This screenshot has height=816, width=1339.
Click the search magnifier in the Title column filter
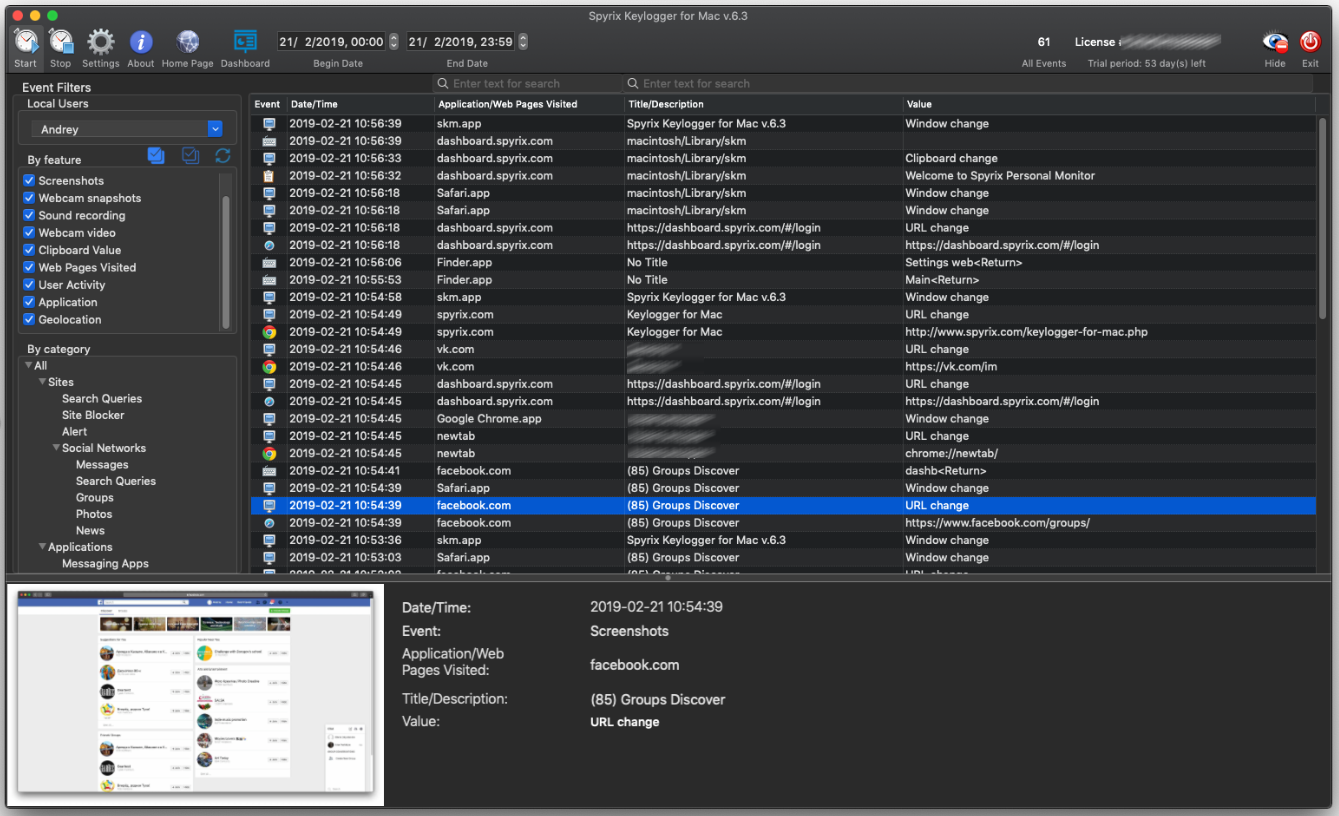tap(633, 84)
